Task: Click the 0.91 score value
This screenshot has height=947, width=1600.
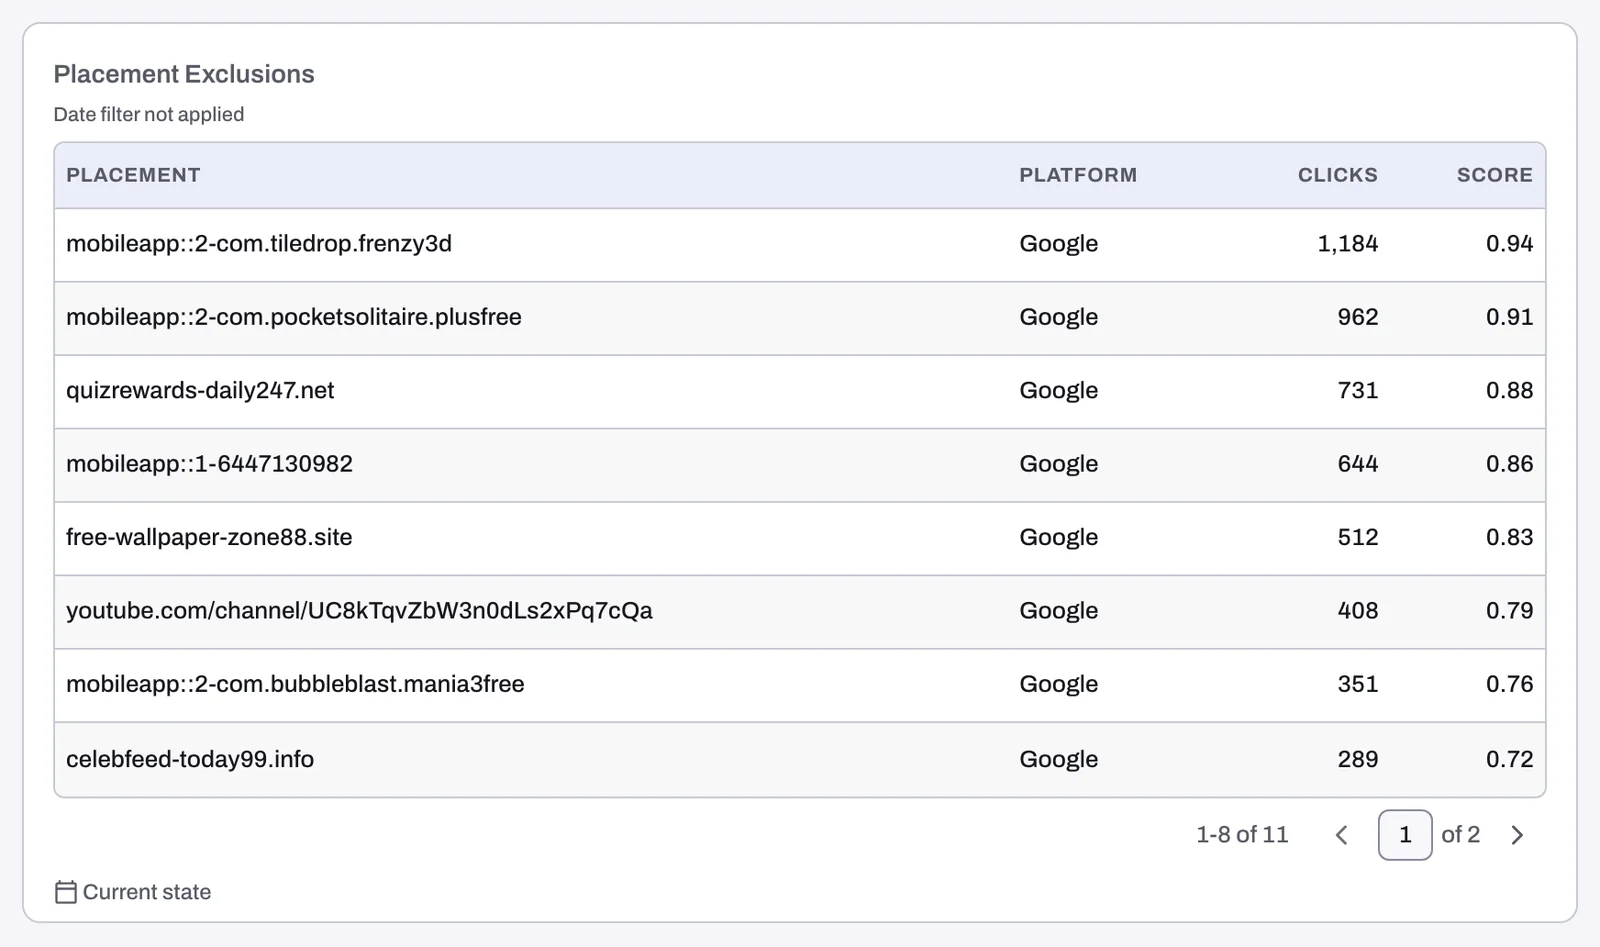Action: (x=1509, y=317)
